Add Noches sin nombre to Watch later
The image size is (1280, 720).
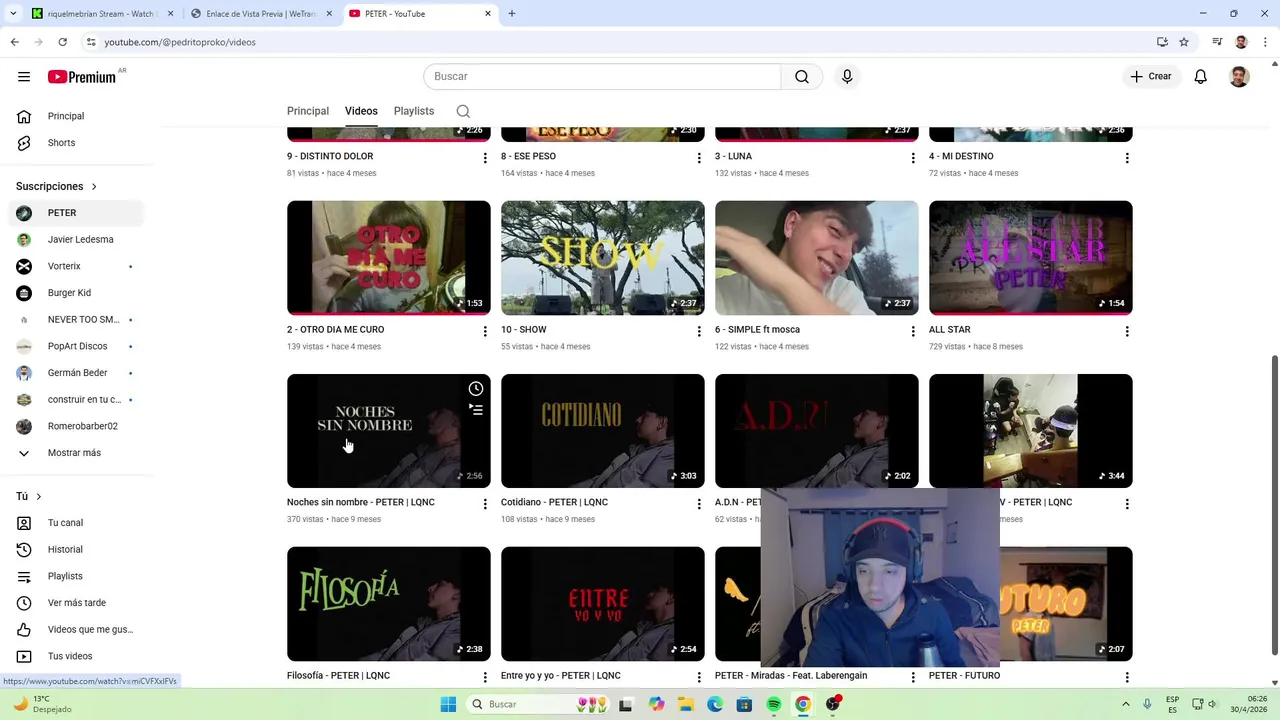476,389
